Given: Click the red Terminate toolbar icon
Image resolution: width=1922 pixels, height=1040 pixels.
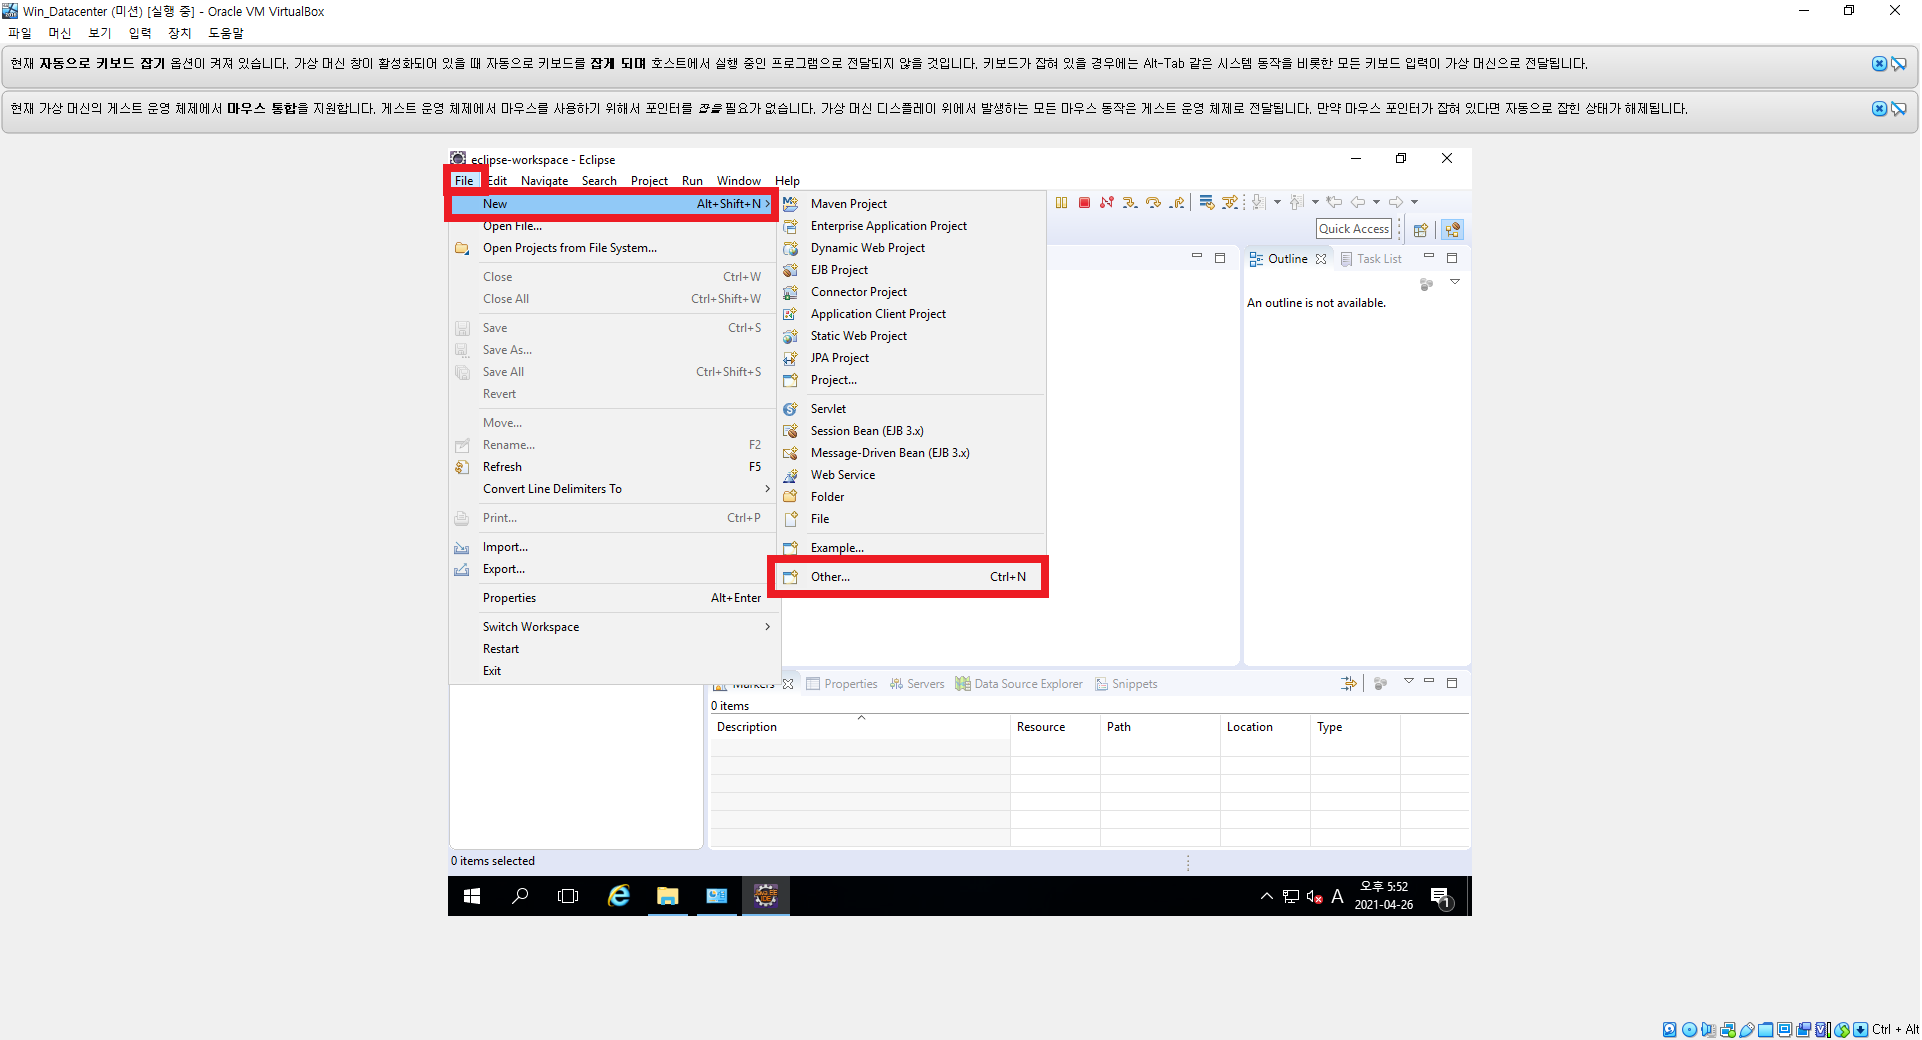Looking at the screenshot, I should point(1084,203).
